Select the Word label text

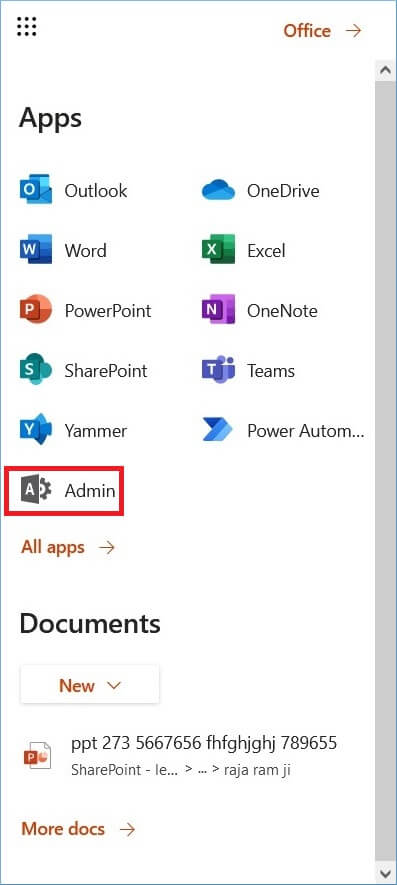[x=85, y=251]
